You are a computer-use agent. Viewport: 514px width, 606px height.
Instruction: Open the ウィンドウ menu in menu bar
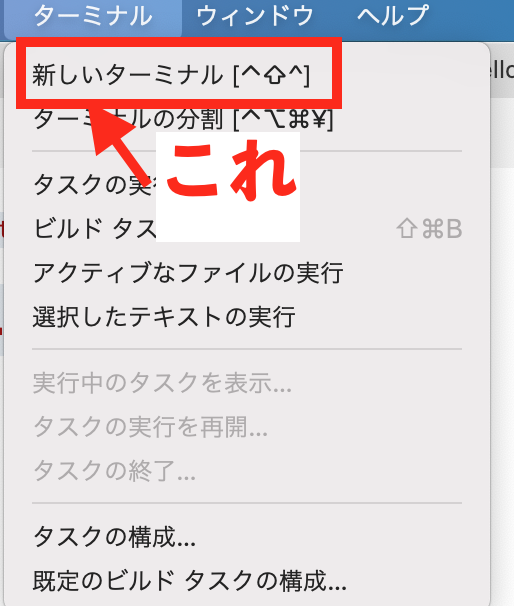(255, 16)
